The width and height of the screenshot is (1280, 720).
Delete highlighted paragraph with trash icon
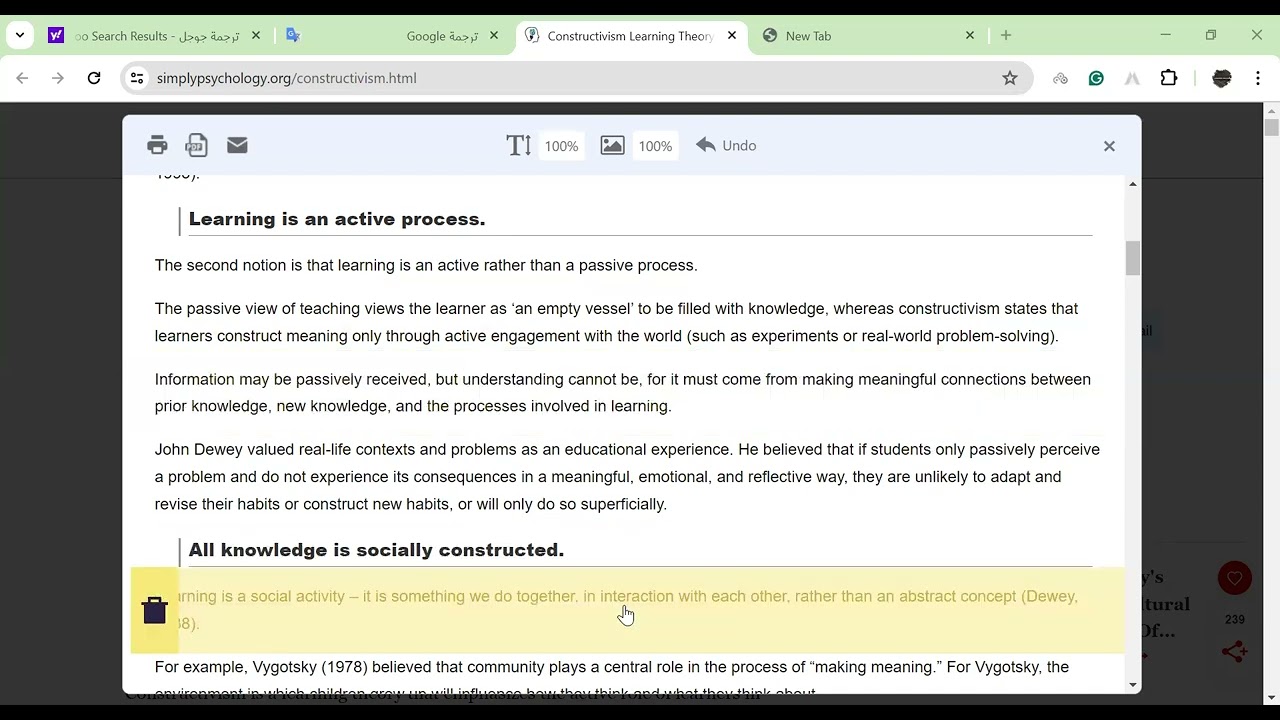[x=154, y=610]
